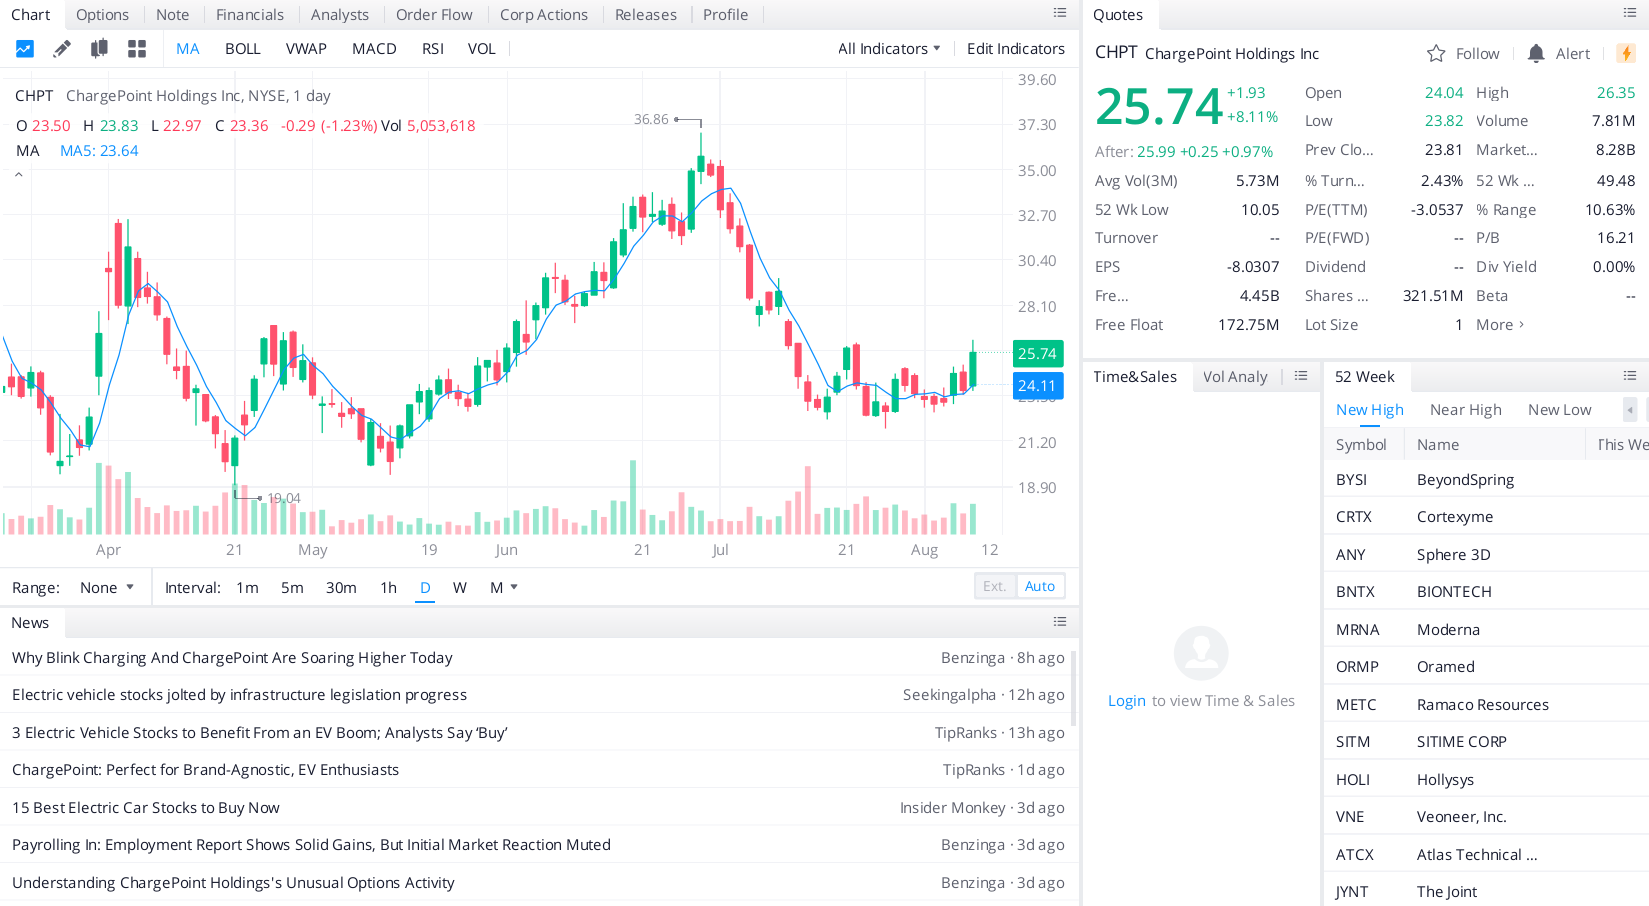
Task: Select the line chart type icon
Action: point(25,49)
